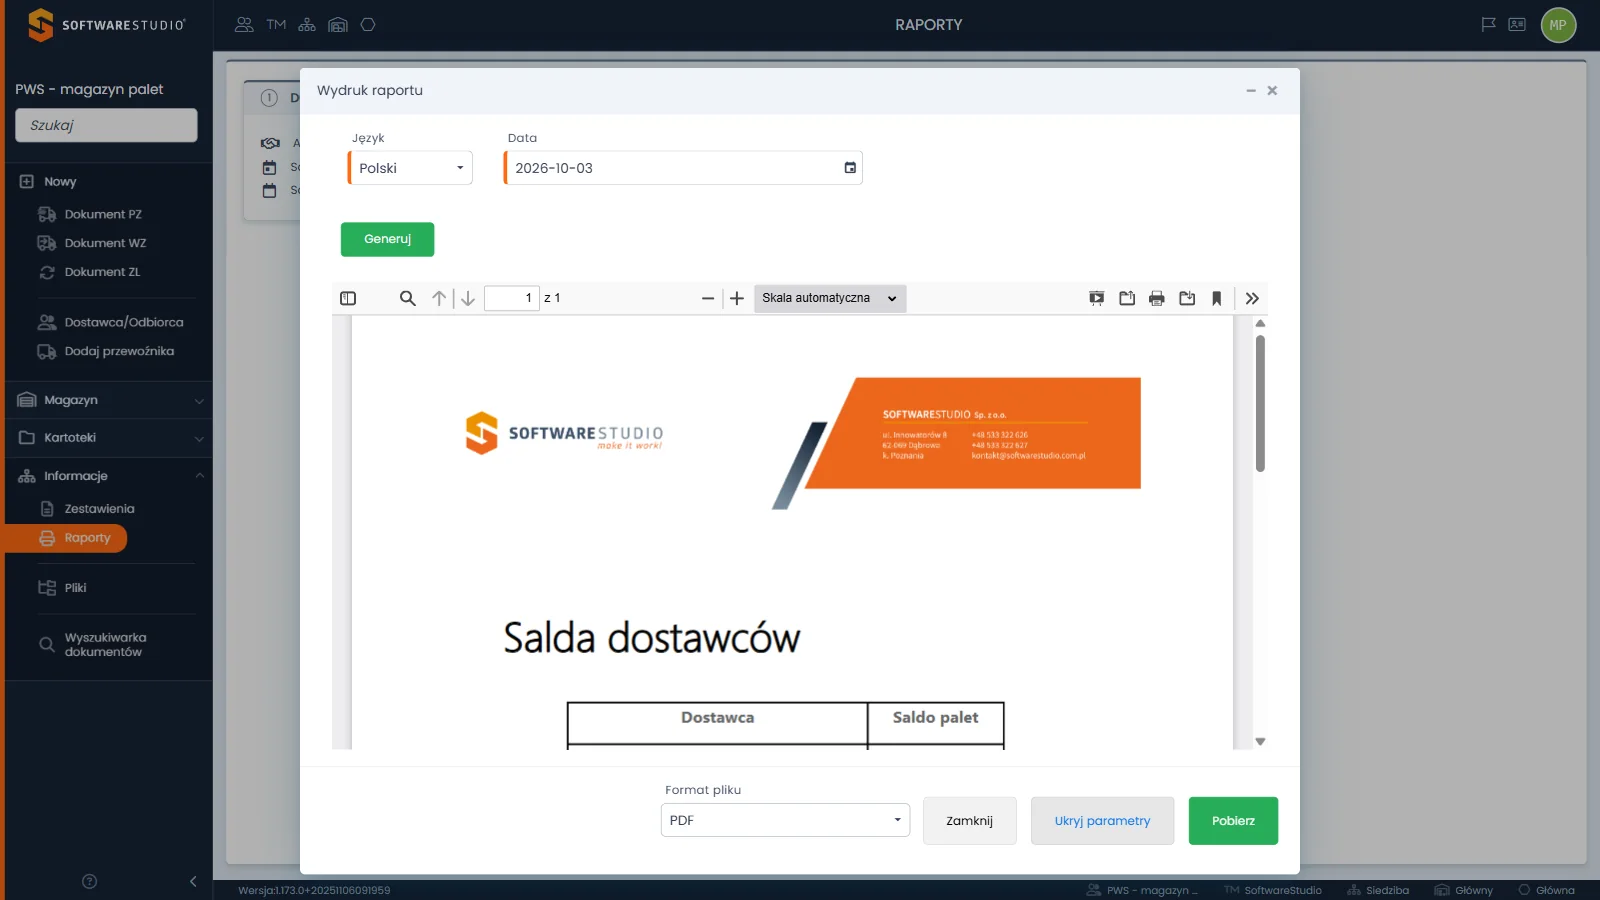Expand the Kartoteki section

108,438
